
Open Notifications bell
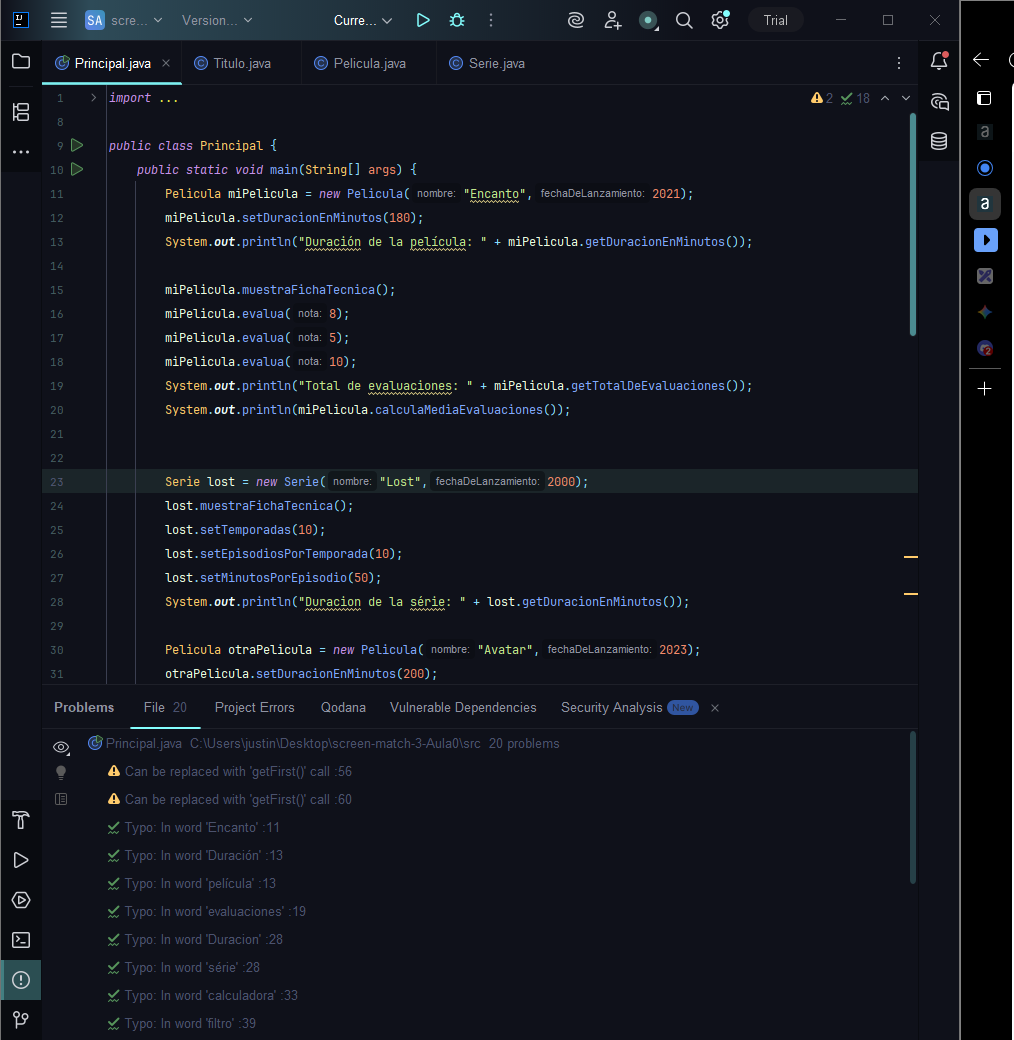point(939,61)
